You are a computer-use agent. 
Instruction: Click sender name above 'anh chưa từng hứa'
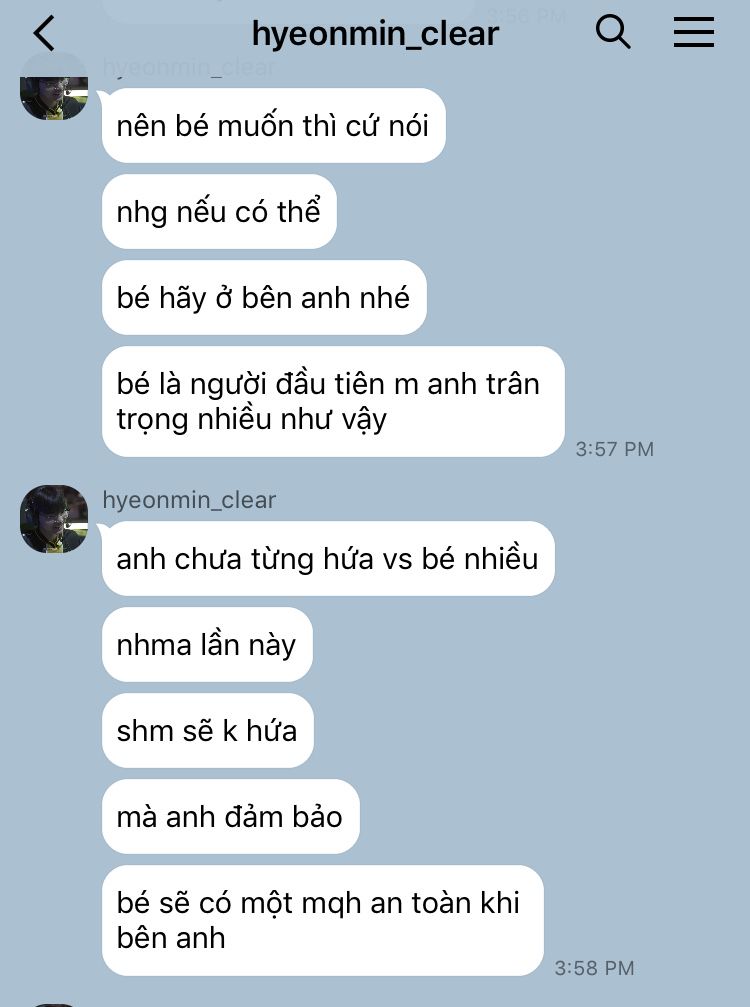(189, 500)
